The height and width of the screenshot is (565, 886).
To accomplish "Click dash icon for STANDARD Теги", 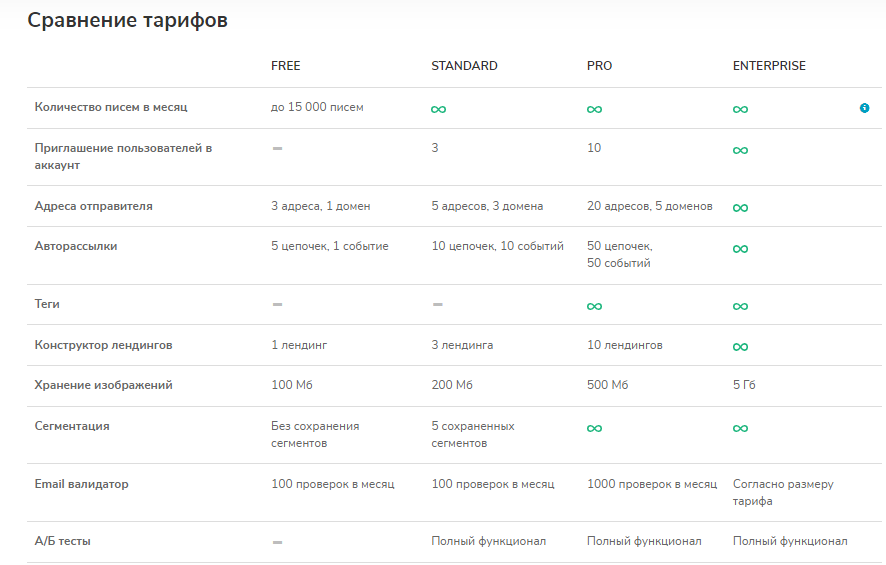I will pos(438,304).
